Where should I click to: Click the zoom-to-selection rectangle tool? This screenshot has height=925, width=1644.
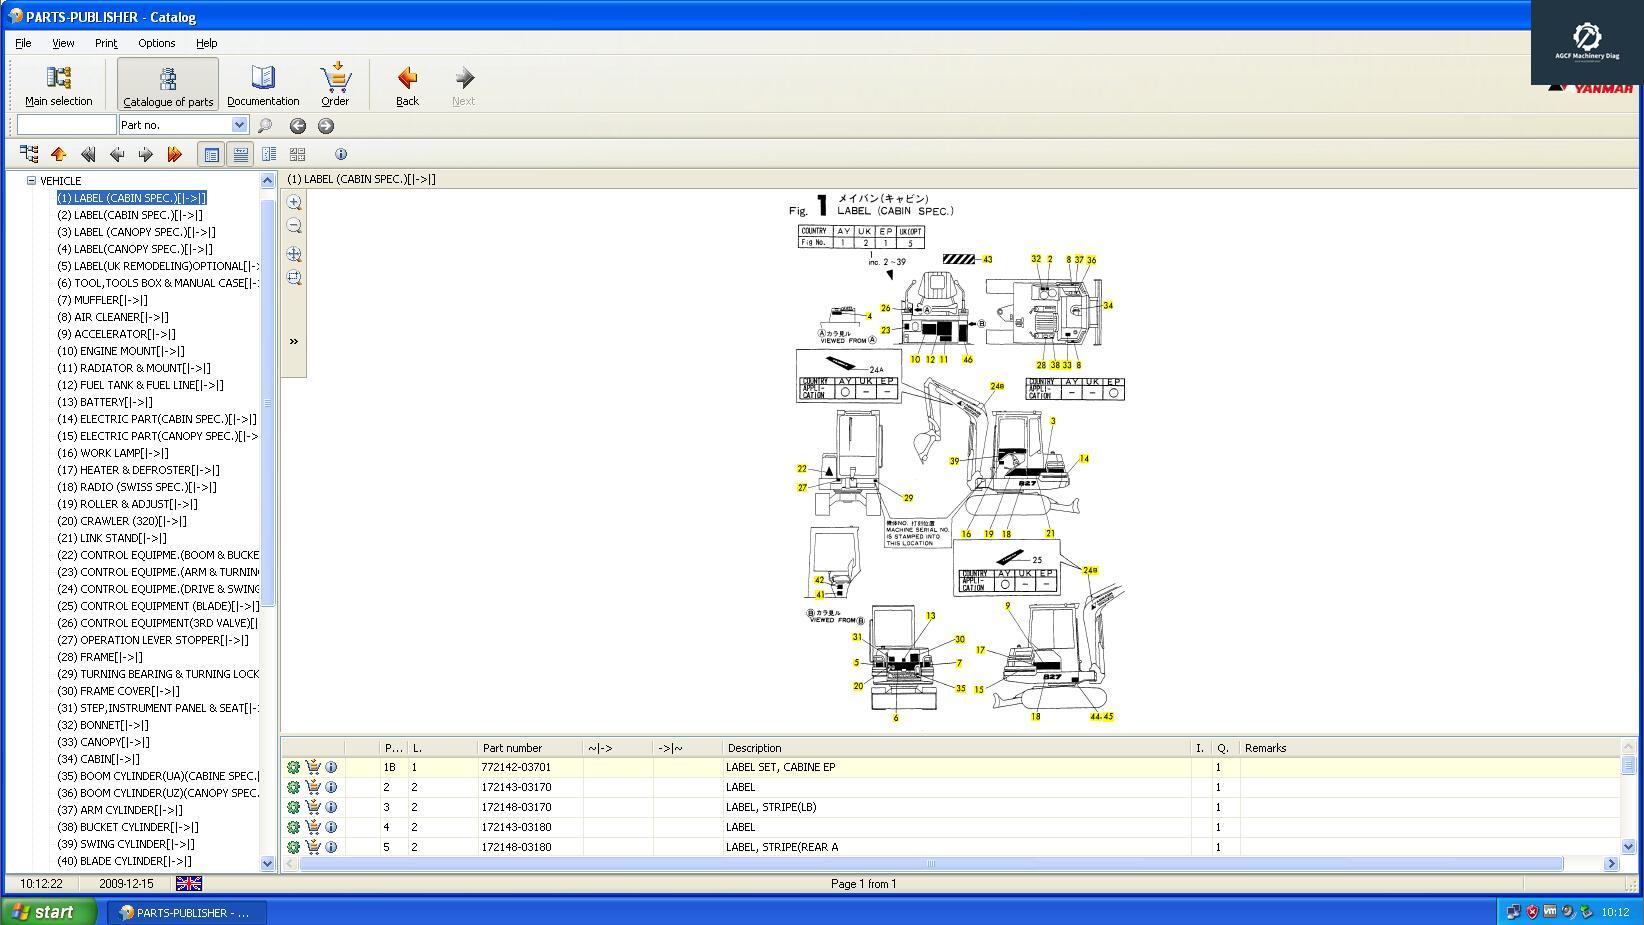point(294,254)
